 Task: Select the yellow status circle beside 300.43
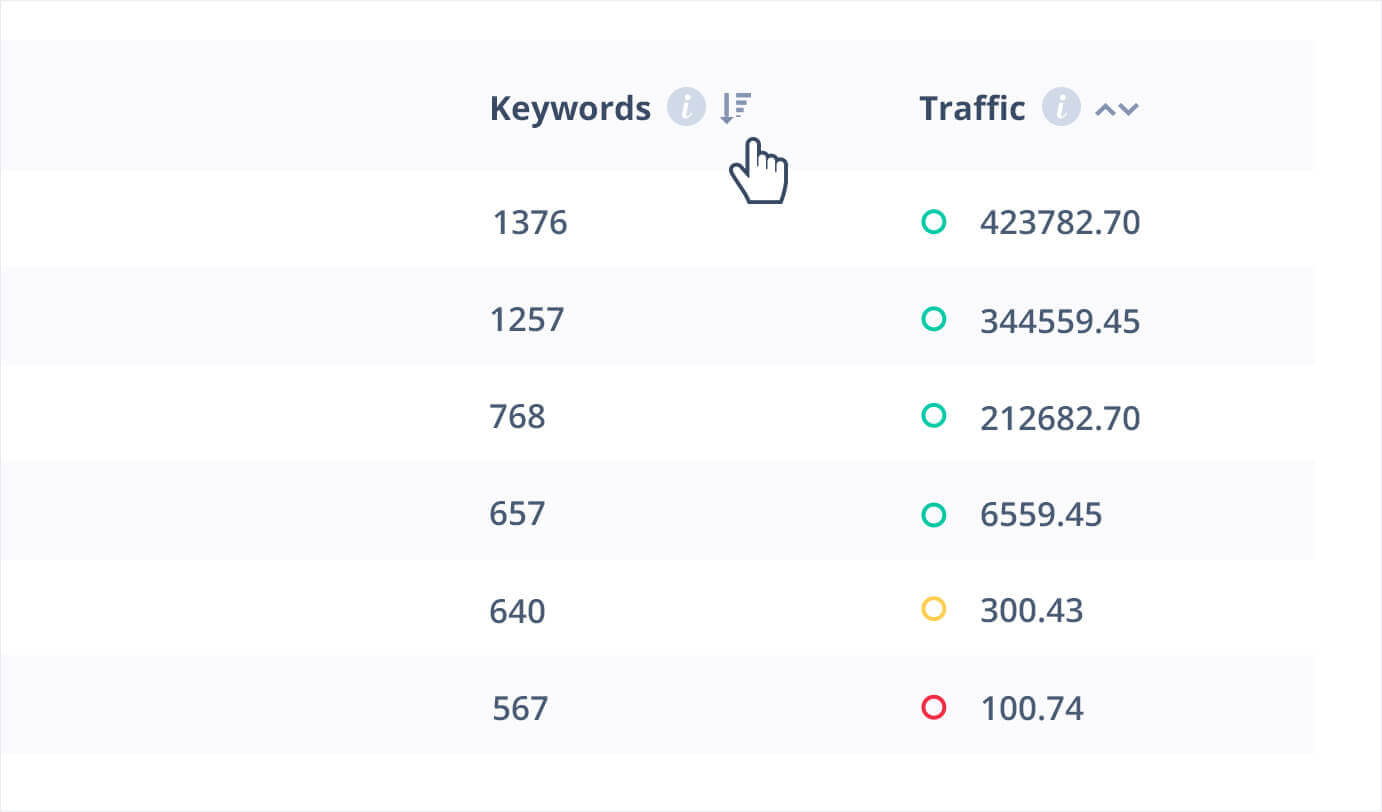(933, 609)
